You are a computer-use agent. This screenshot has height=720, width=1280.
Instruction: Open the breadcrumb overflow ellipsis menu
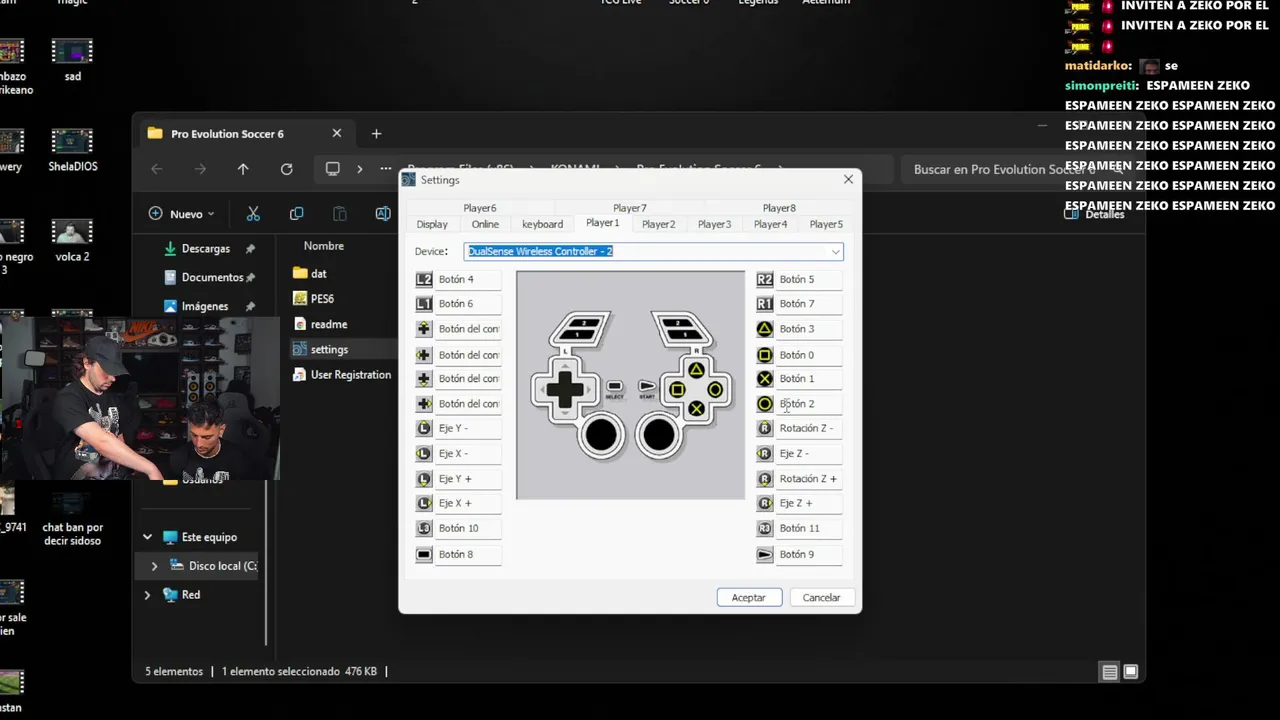click(386, 169)
